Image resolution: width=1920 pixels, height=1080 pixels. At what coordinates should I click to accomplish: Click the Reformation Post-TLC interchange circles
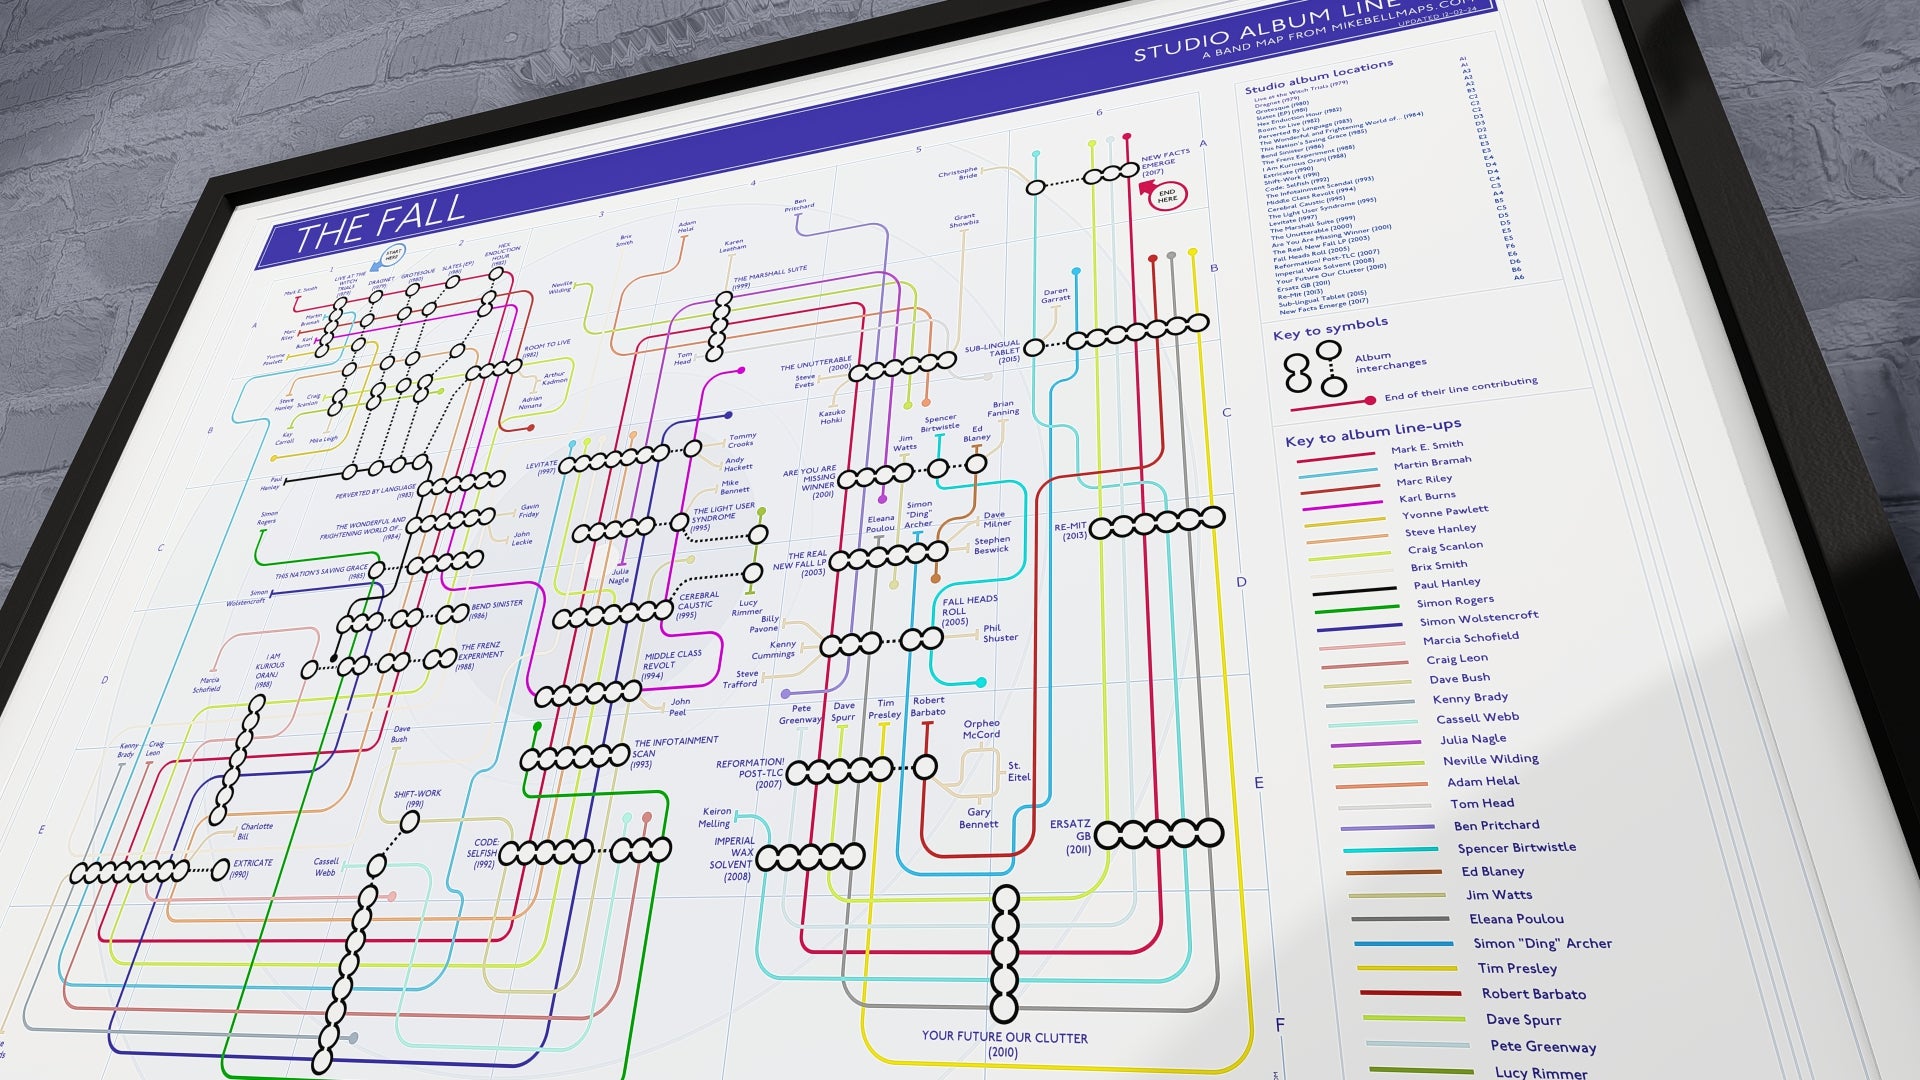[x=840, y=771]
